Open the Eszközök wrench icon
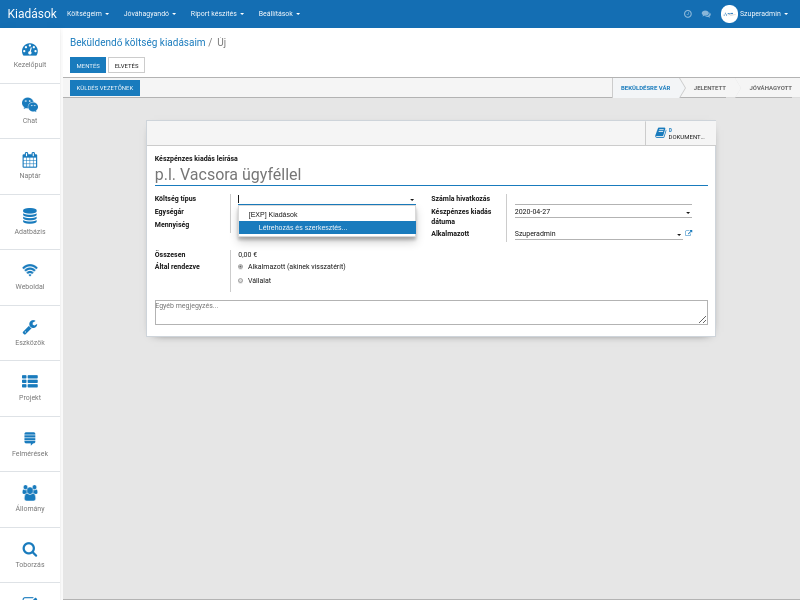Screen dimensions: 800x600 [30, 327]
